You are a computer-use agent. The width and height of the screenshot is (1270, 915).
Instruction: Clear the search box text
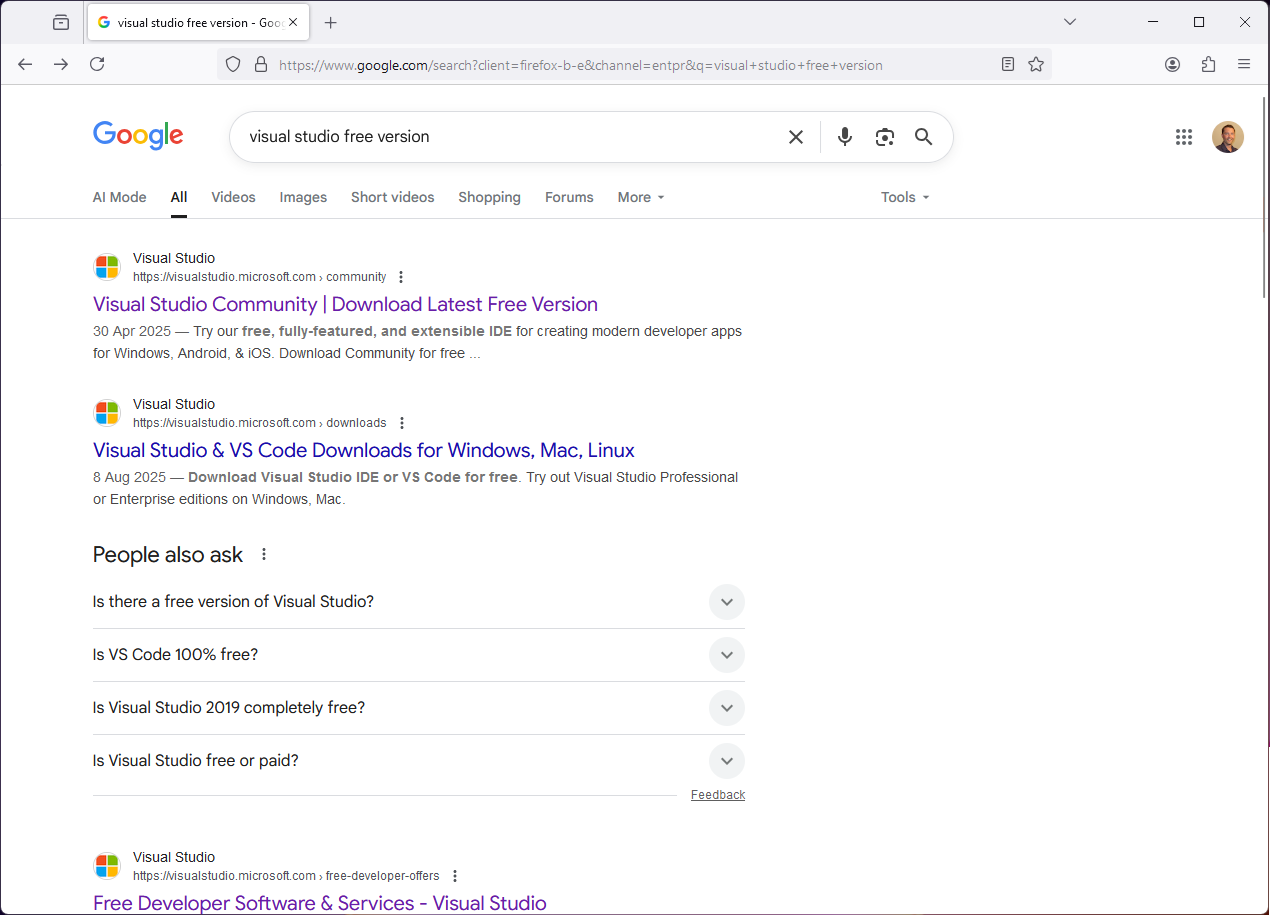tap(796, 137)
